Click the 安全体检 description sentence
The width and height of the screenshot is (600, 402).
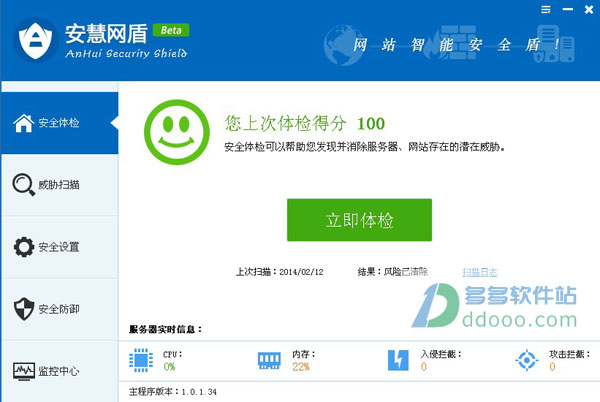[x=365, y=147]
